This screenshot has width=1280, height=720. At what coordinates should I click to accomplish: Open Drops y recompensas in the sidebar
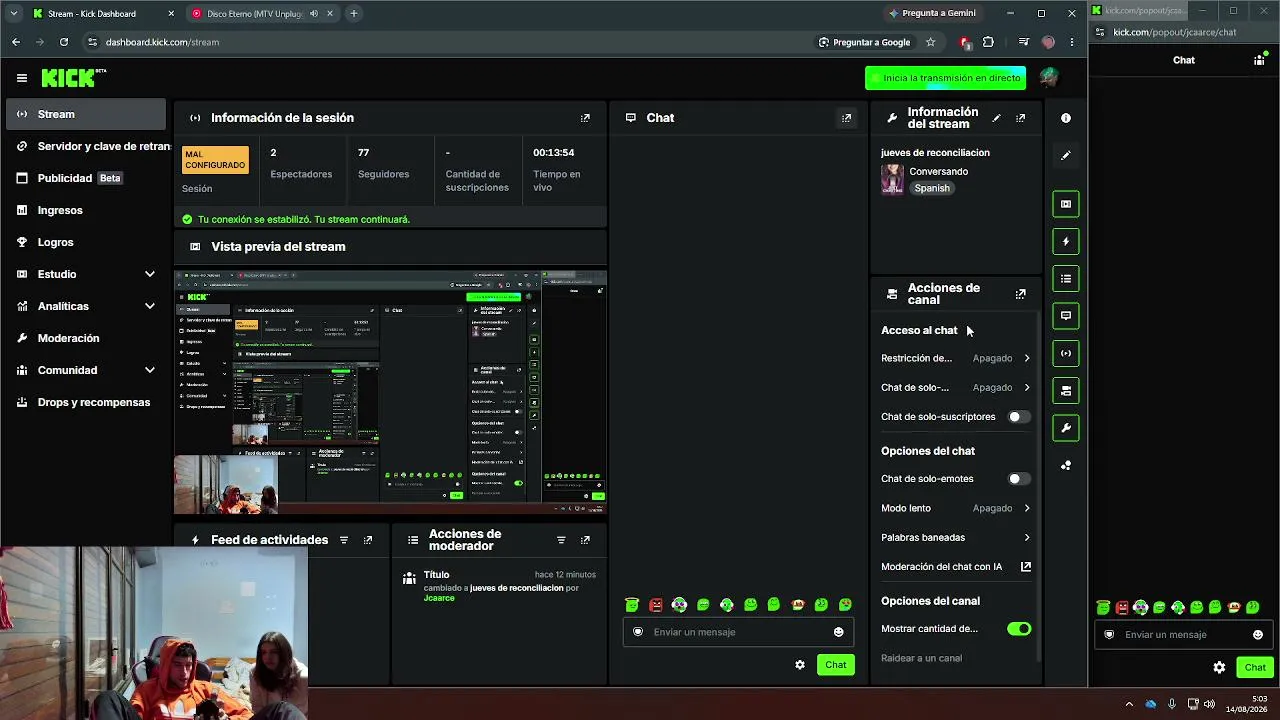coord(86,402)
